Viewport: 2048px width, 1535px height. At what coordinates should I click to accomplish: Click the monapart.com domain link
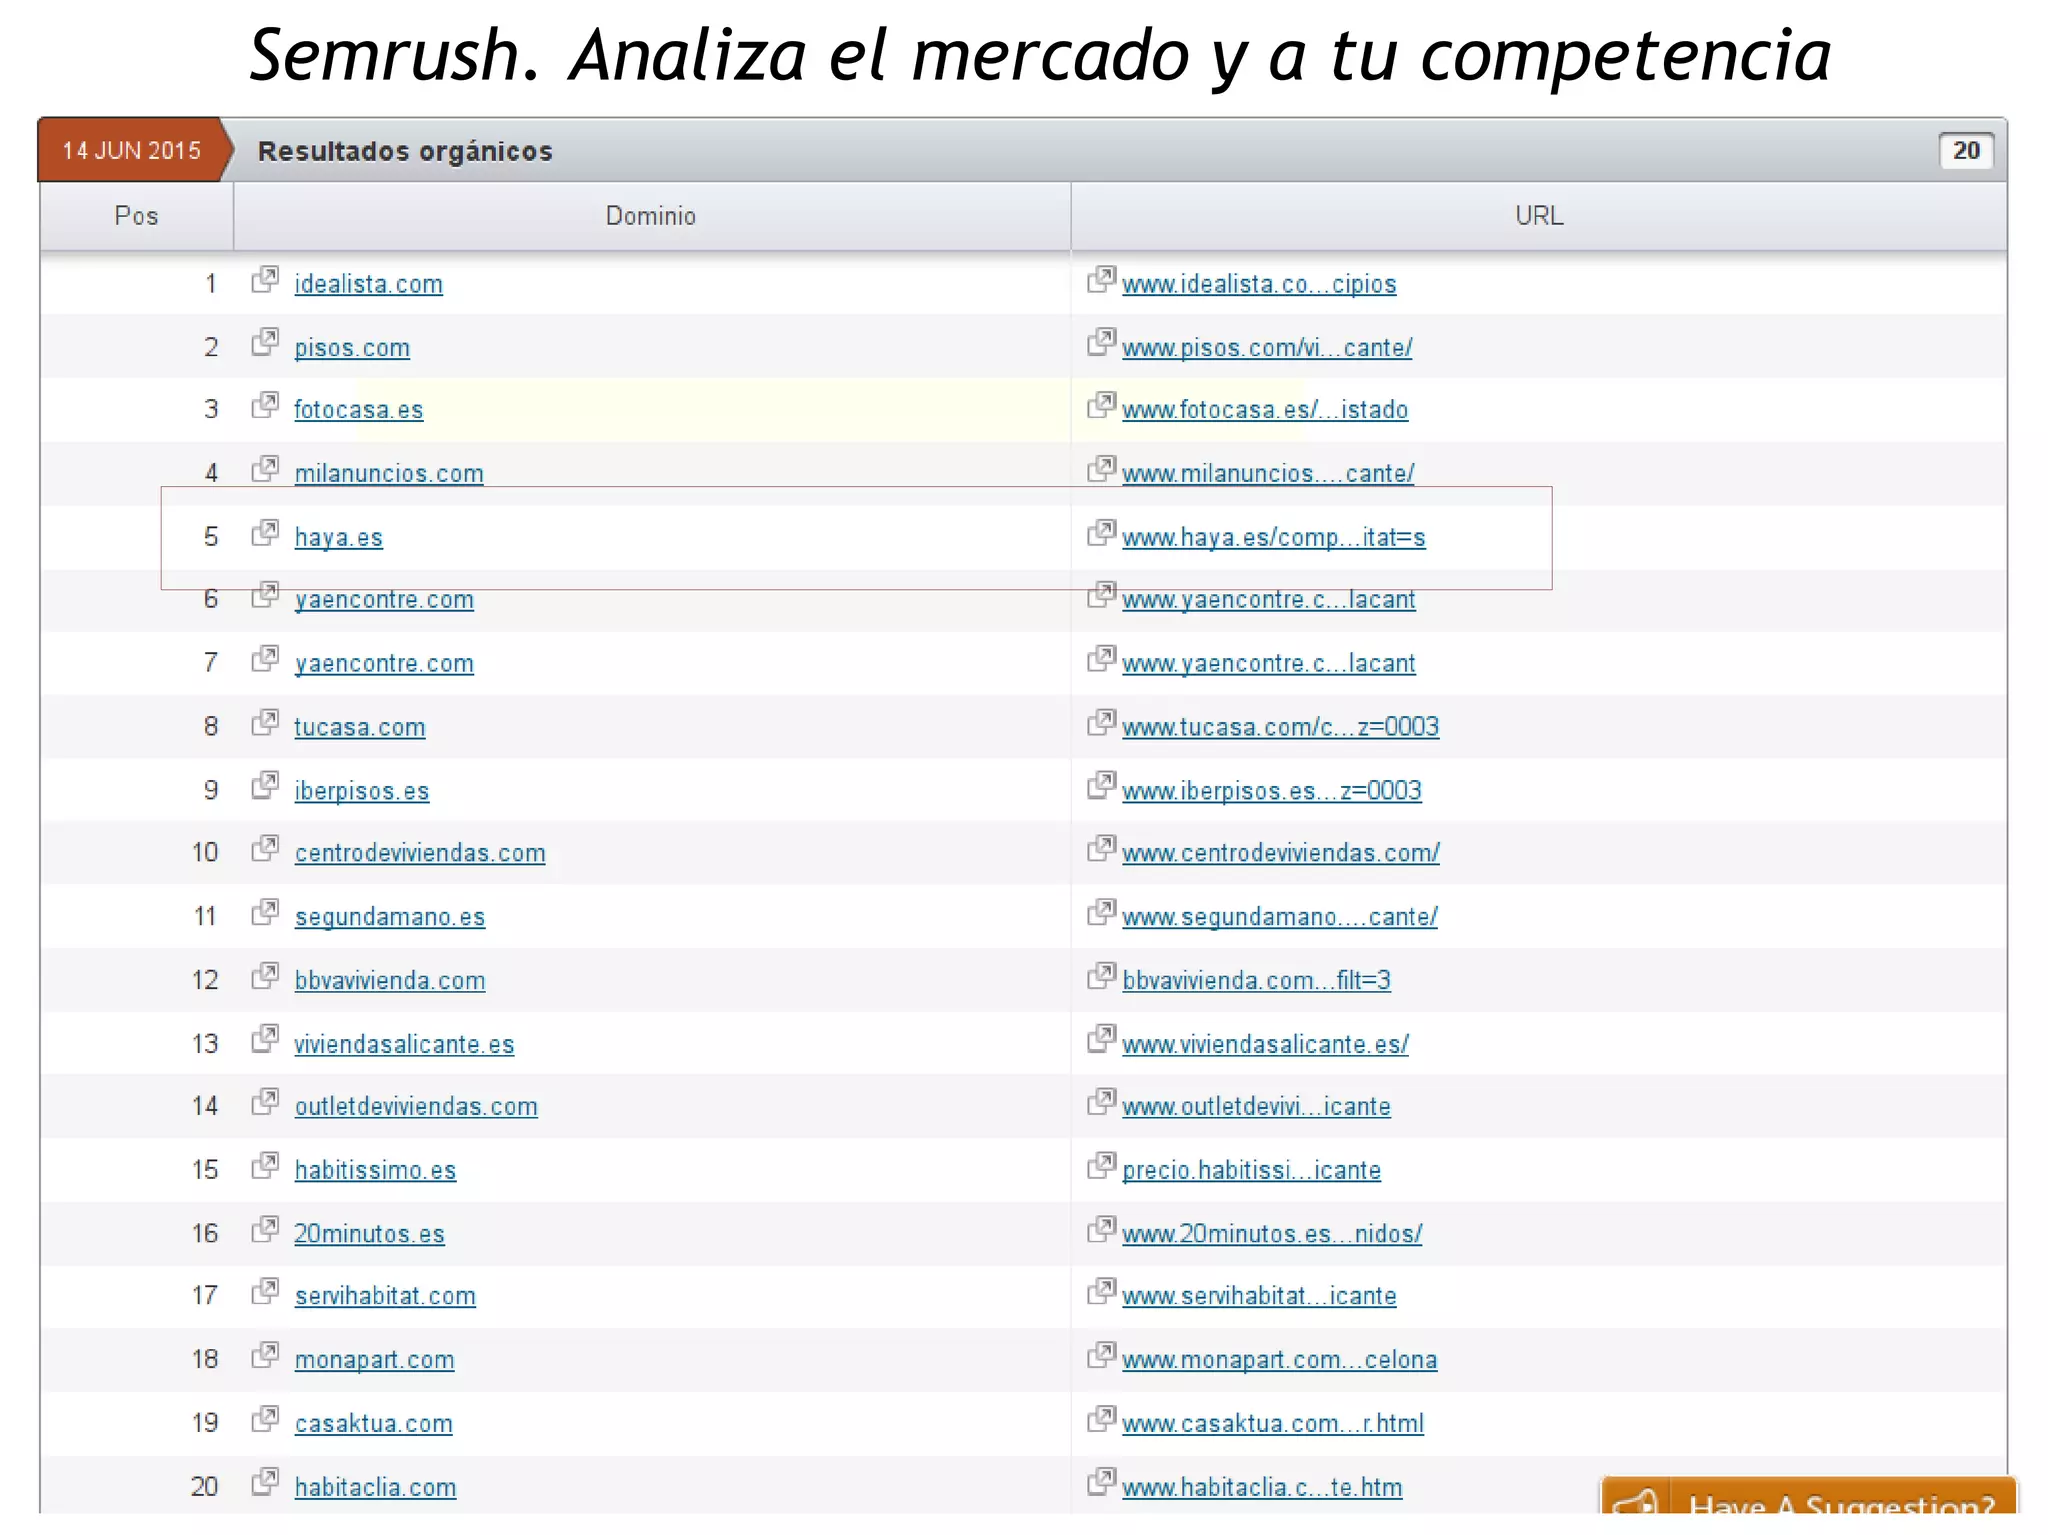pyautogui.click(x=374, y=1360)
